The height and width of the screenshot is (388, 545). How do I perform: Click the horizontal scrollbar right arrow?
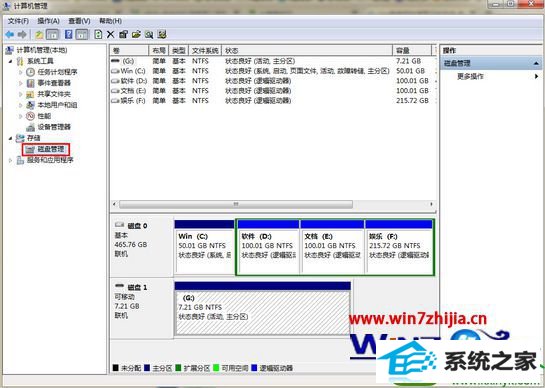[431, 204]
